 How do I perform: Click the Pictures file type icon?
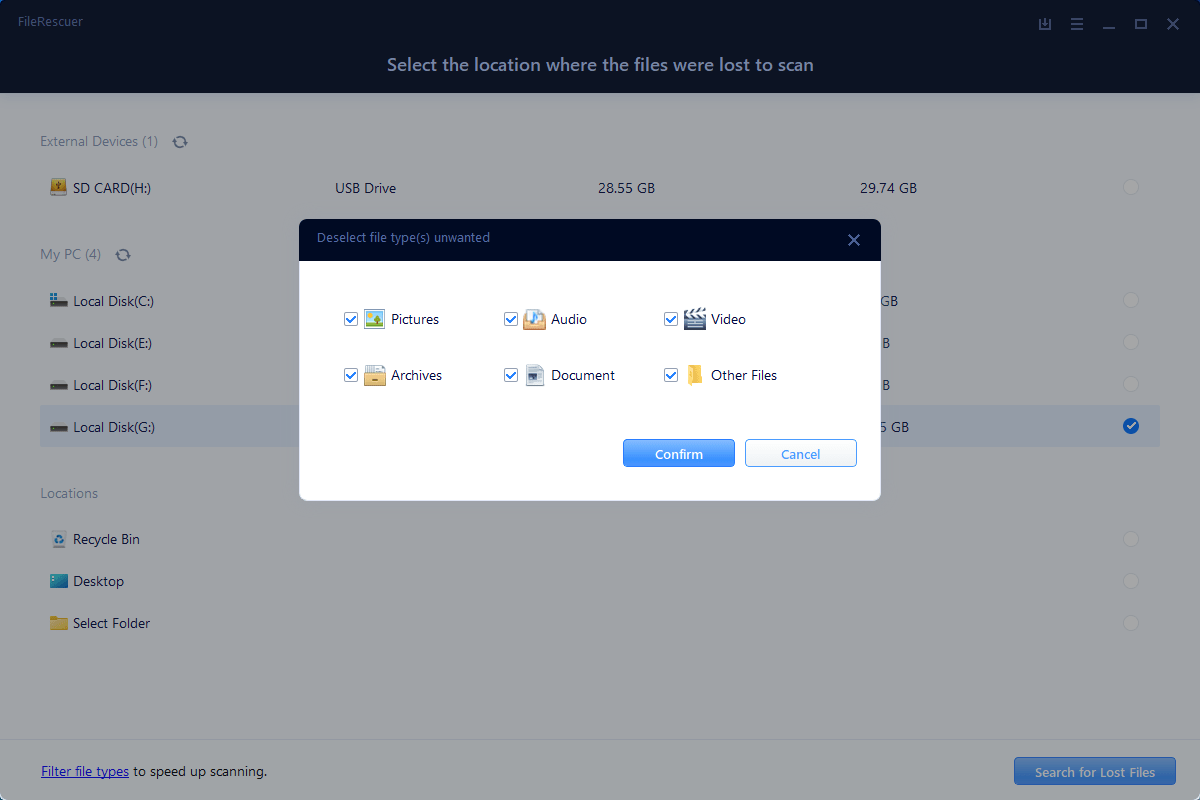[375, 319]
